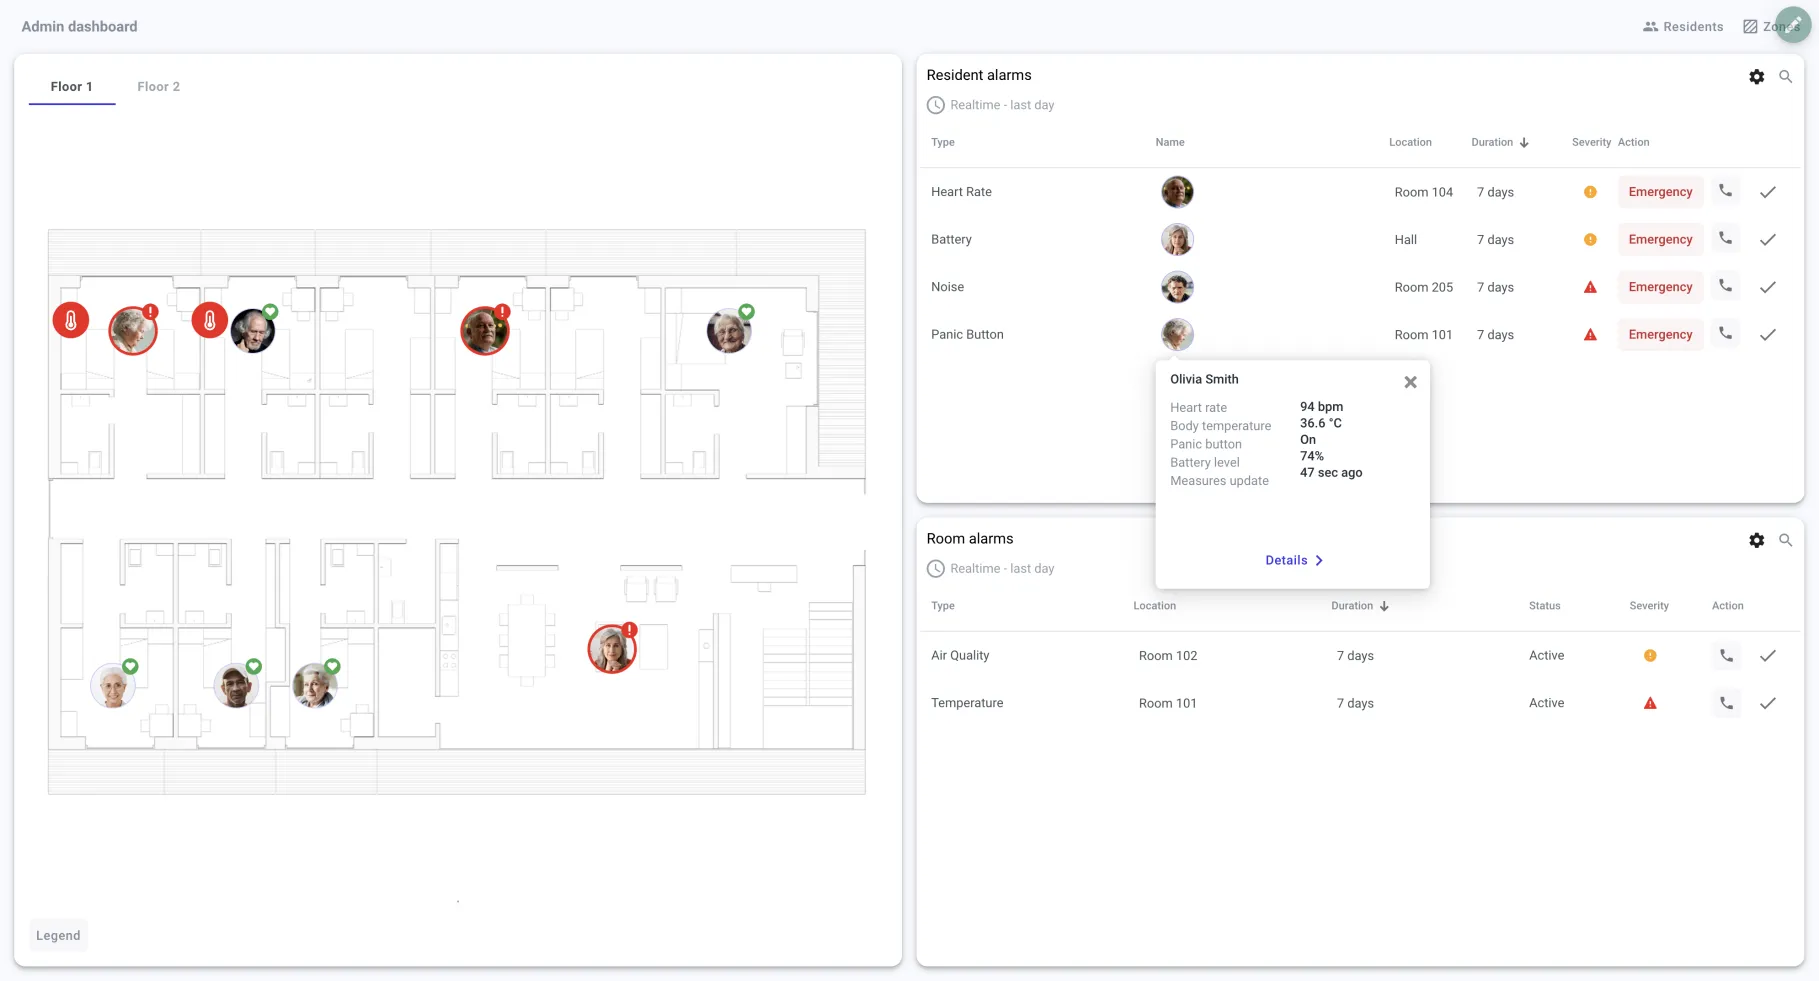This screenshot has height=981, width=1819.
Task: Call about the Temperature alarm in Room 101
Action: point(1724,703)
